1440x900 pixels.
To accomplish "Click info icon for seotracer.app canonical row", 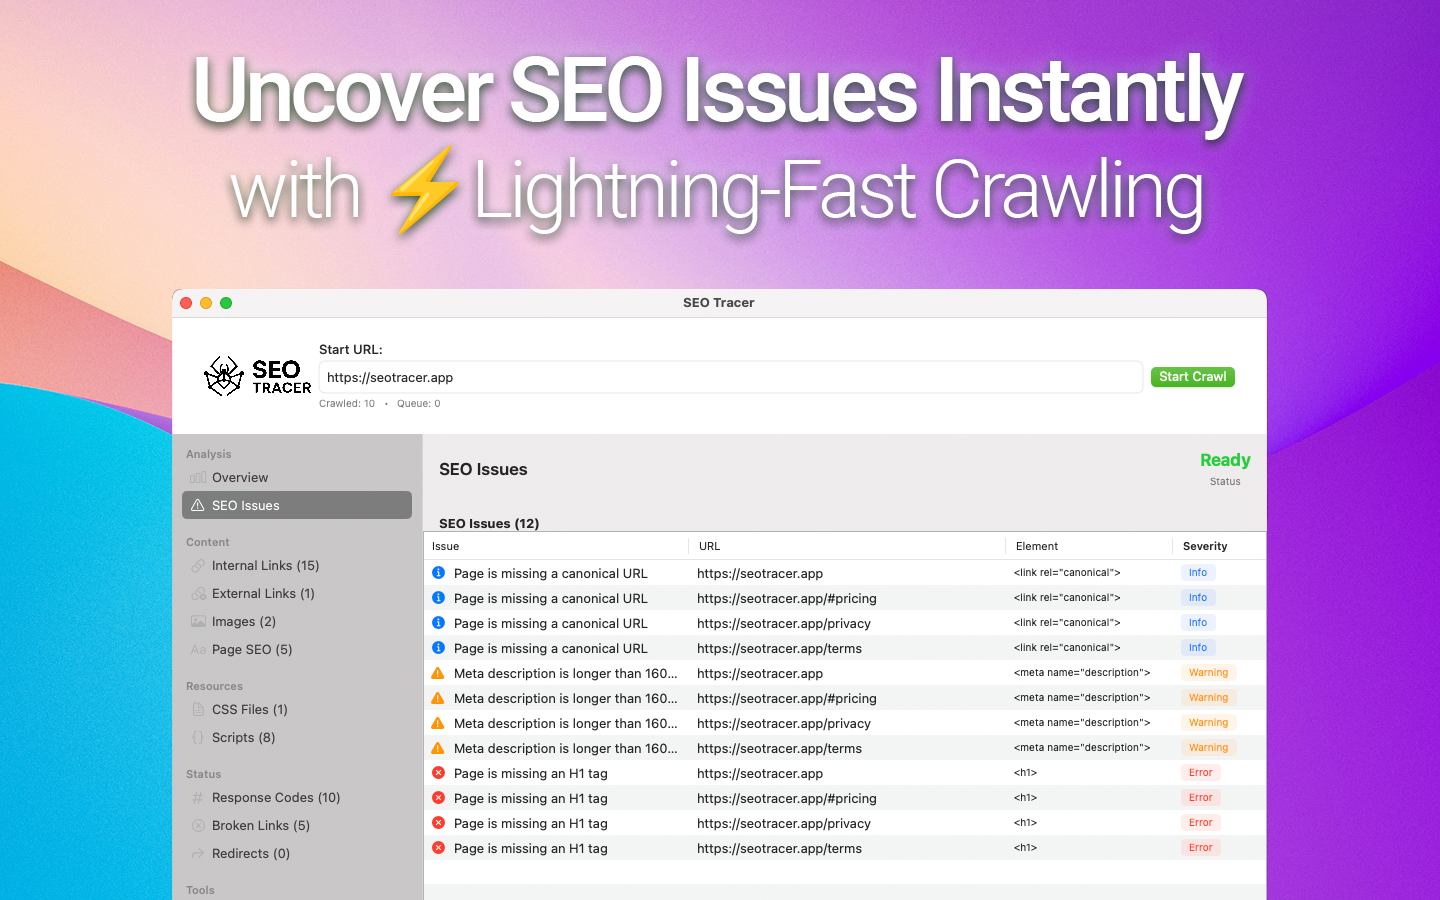I will tap(438, 573).
